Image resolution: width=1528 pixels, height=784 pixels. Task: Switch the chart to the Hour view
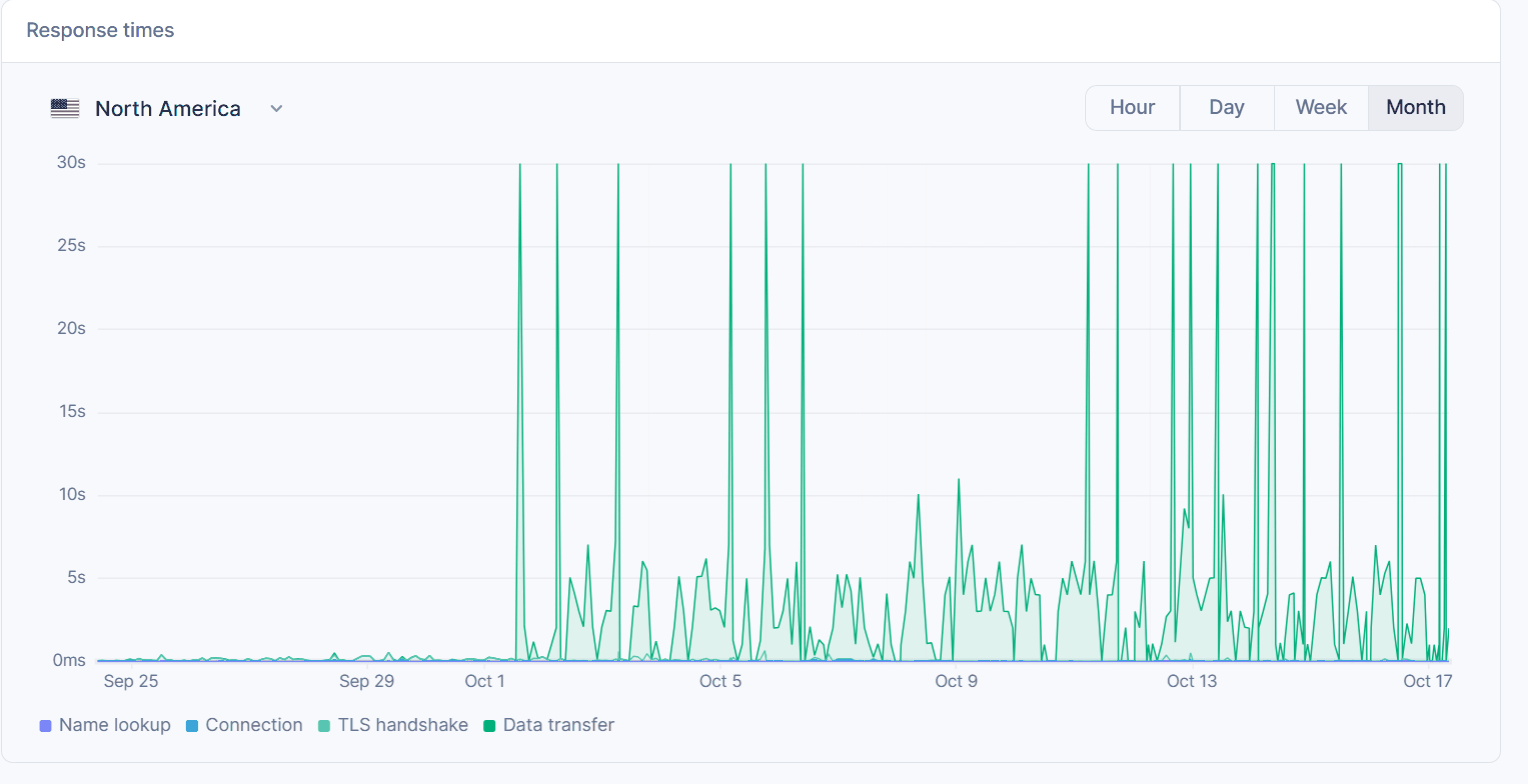1132,108
